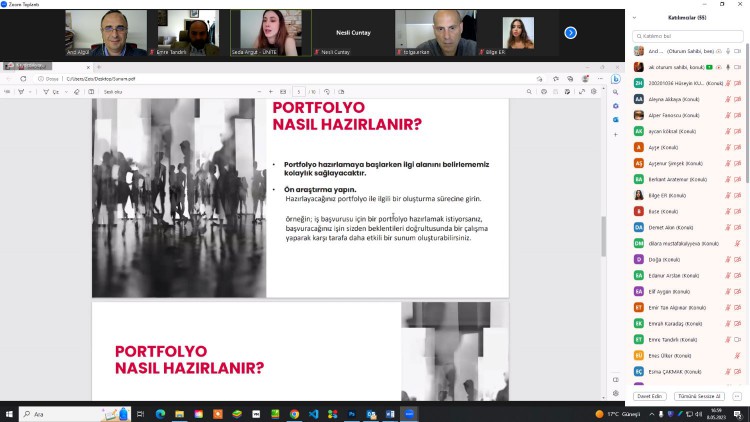Open taskbar weather 17°C Güneşli widget

(618, 414)
